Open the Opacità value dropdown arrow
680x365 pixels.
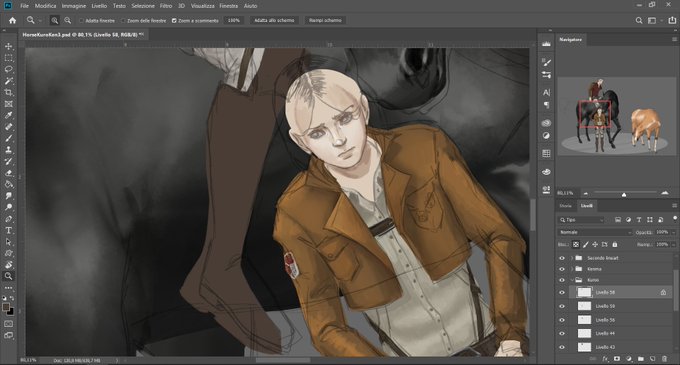coord(673,232)
